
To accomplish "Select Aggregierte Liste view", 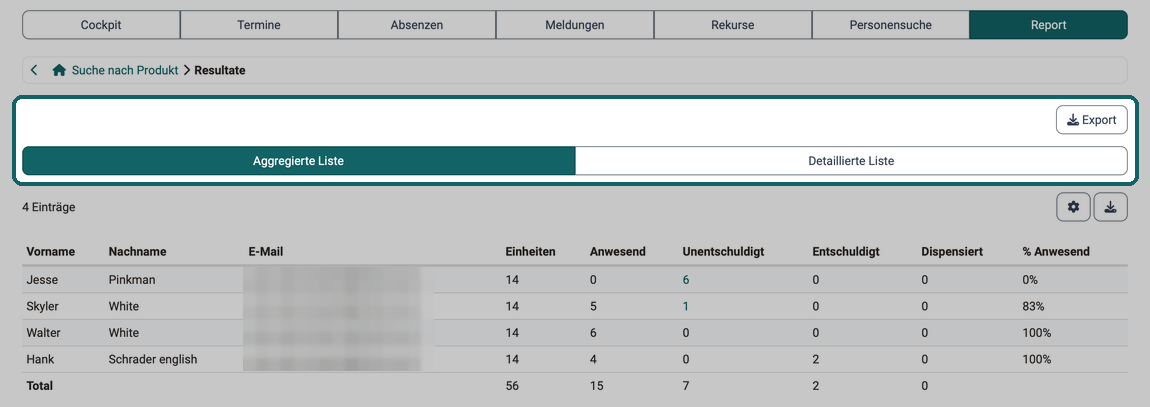I will click(x=299, y=161).
